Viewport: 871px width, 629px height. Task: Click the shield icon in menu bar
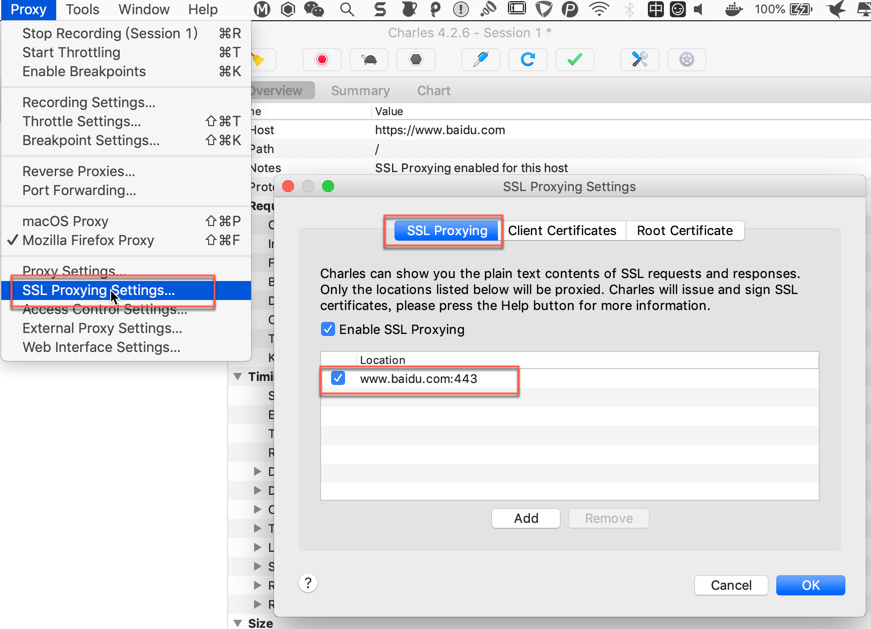coord(543,9)
